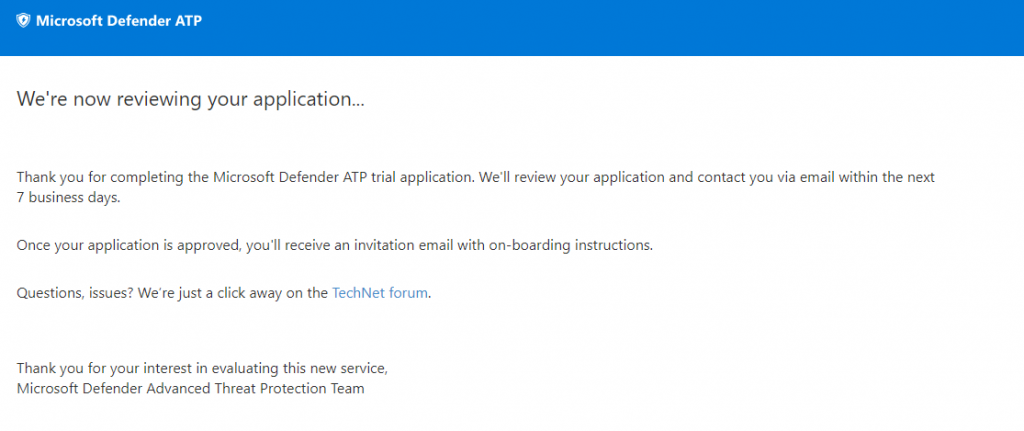Click the Microsoft Defender shield icon
This screenshot has width=1024, height=431.
point(23,21)
